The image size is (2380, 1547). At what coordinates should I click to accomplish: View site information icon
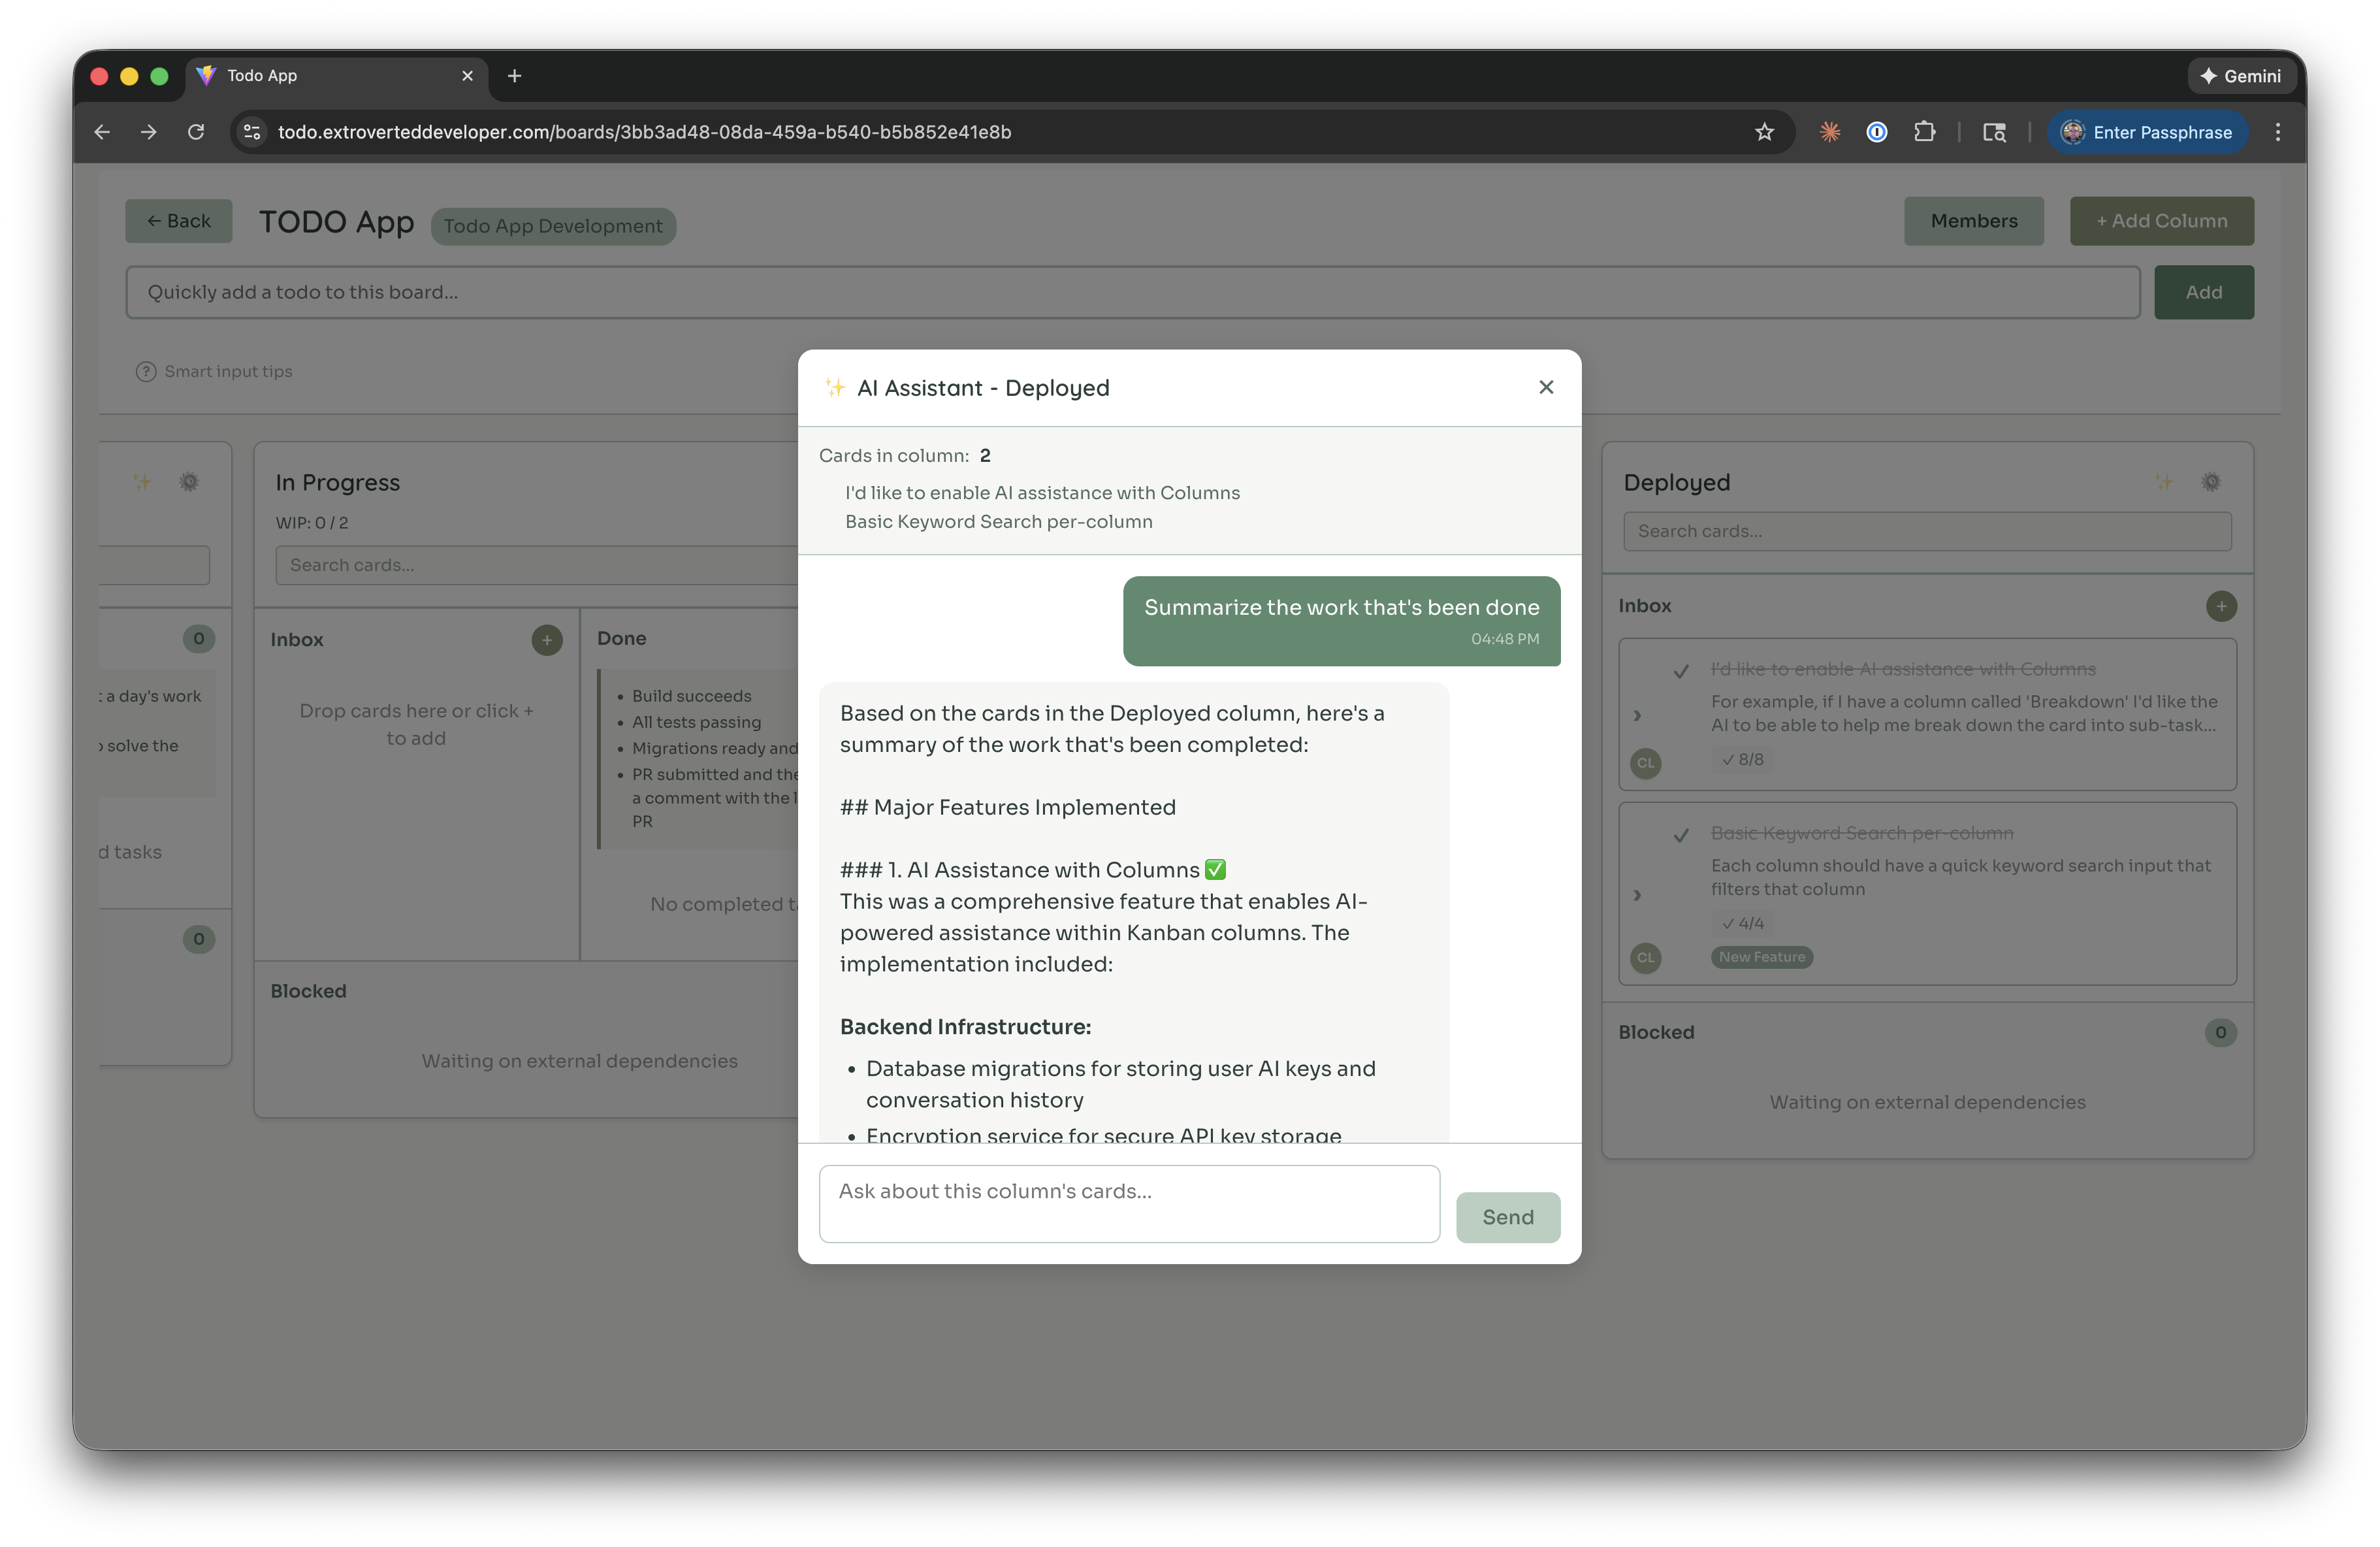252,132
